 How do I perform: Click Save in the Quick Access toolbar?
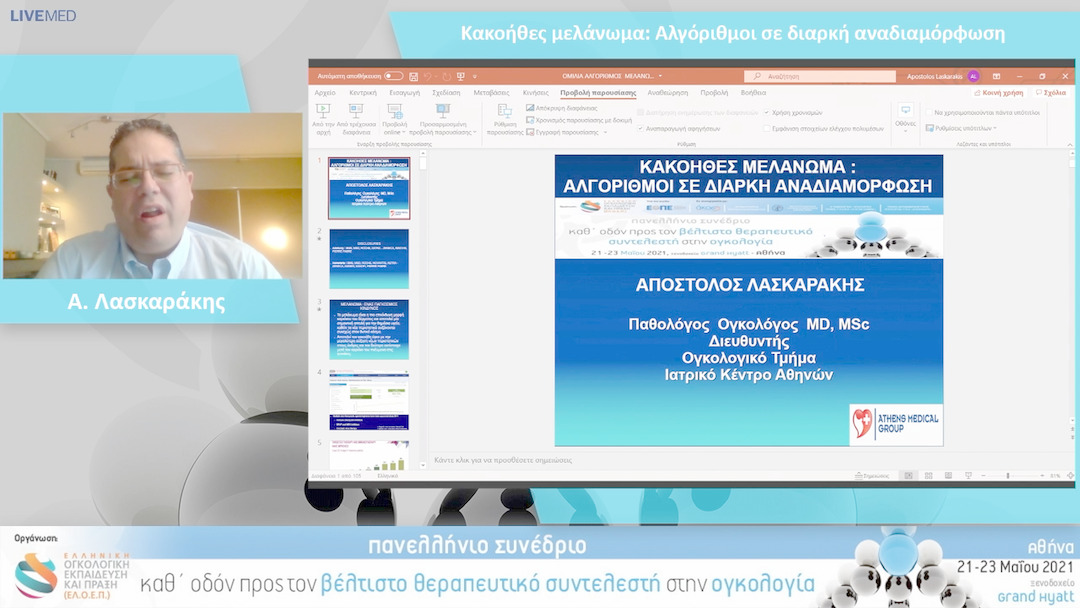415,76
